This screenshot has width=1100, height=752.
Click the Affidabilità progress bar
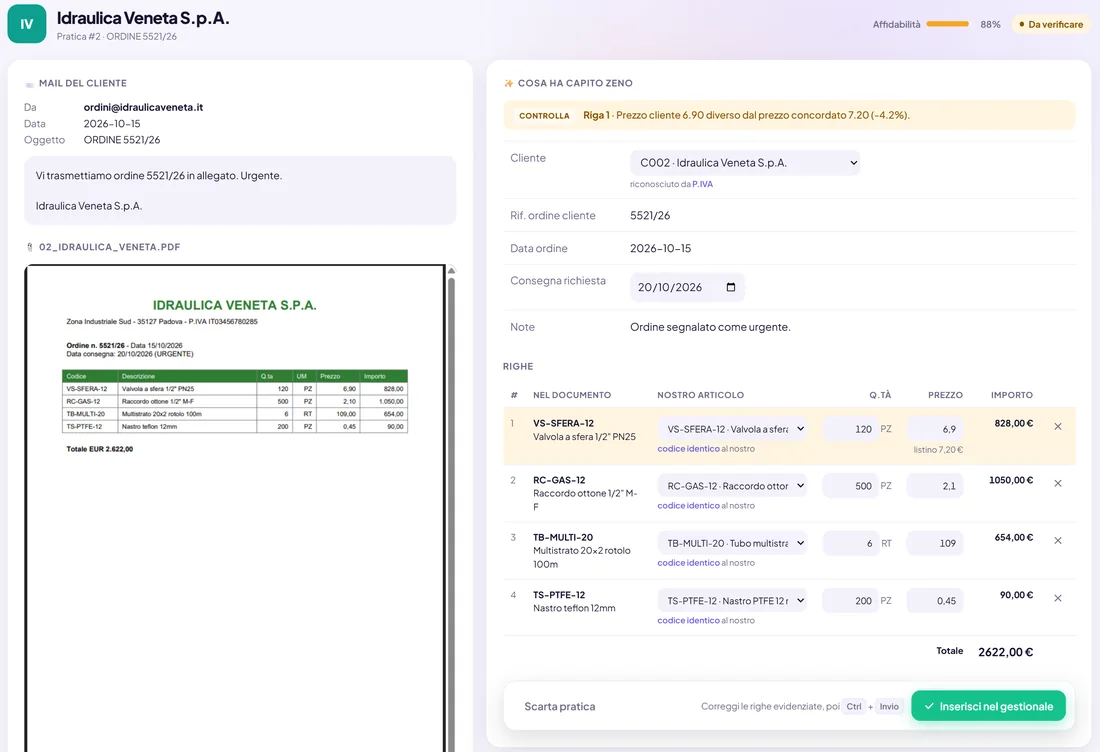click(x=947, y=24)
